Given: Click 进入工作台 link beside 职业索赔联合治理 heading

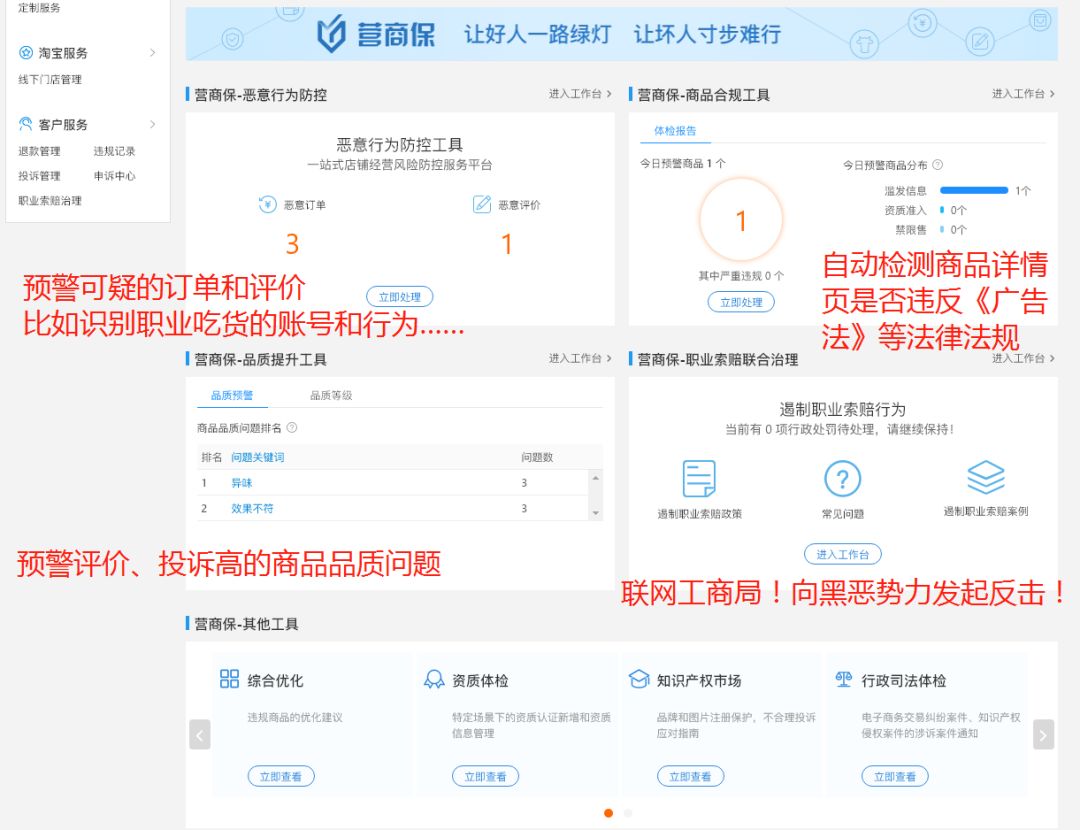Looking at the screenshot, I should tap(1023, 358).
